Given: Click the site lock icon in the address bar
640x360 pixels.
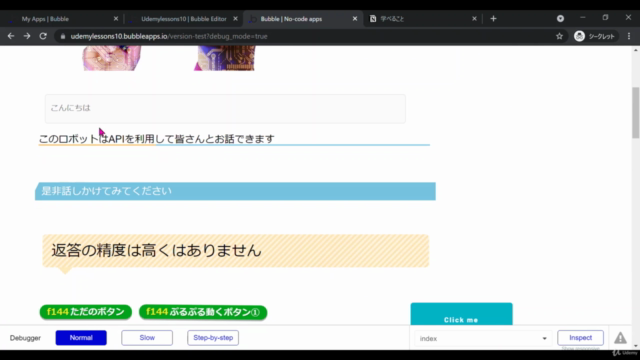Looking at the screenshot, I should point(62,36).
